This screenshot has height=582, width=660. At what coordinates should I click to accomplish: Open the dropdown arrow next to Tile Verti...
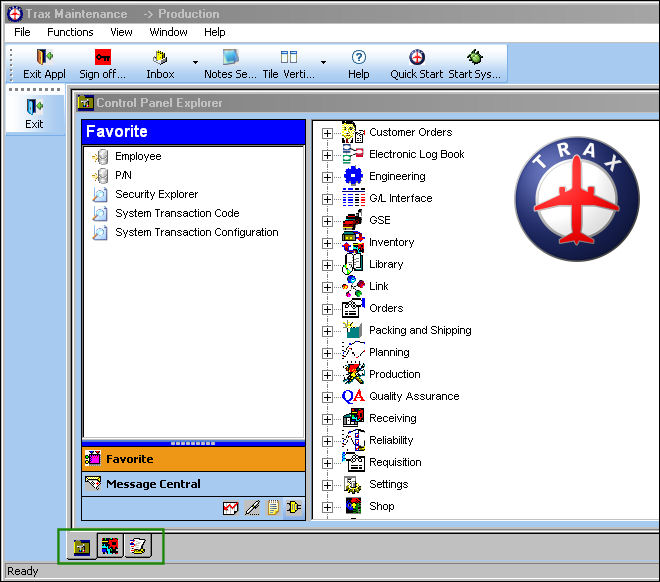[x=323, y=62]
